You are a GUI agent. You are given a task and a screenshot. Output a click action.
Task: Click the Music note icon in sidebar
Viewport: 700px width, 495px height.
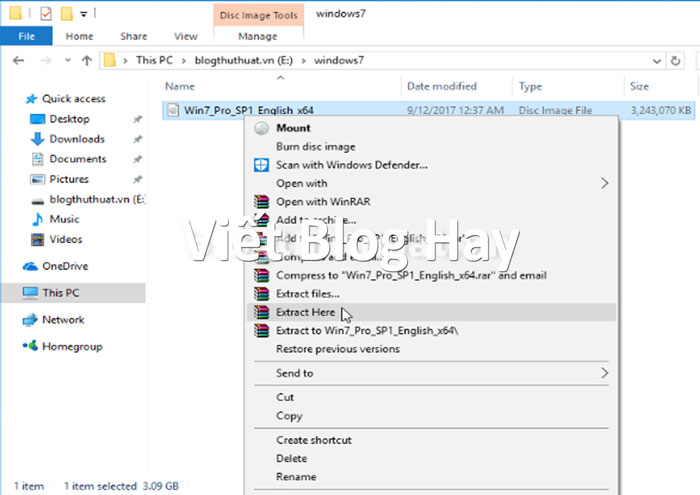click(38, 219)
